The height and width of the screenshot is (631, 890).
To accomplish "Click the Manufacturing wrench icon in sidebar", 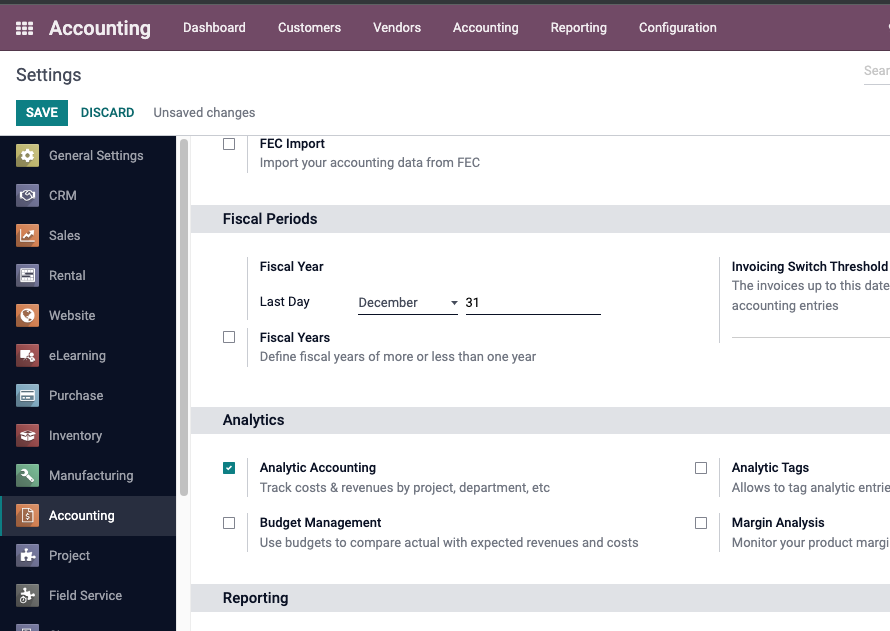I will 28,476.
